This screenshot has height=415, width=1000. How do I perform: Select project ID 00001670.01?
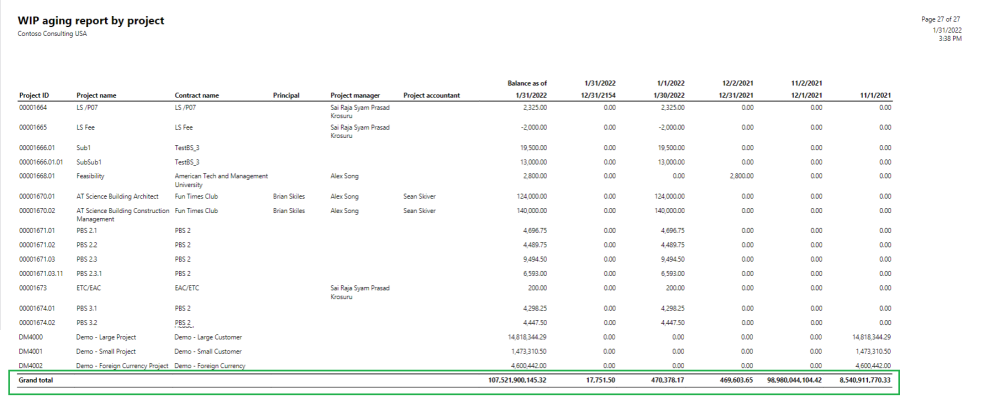pyautogui.click(x=37, y=196)
